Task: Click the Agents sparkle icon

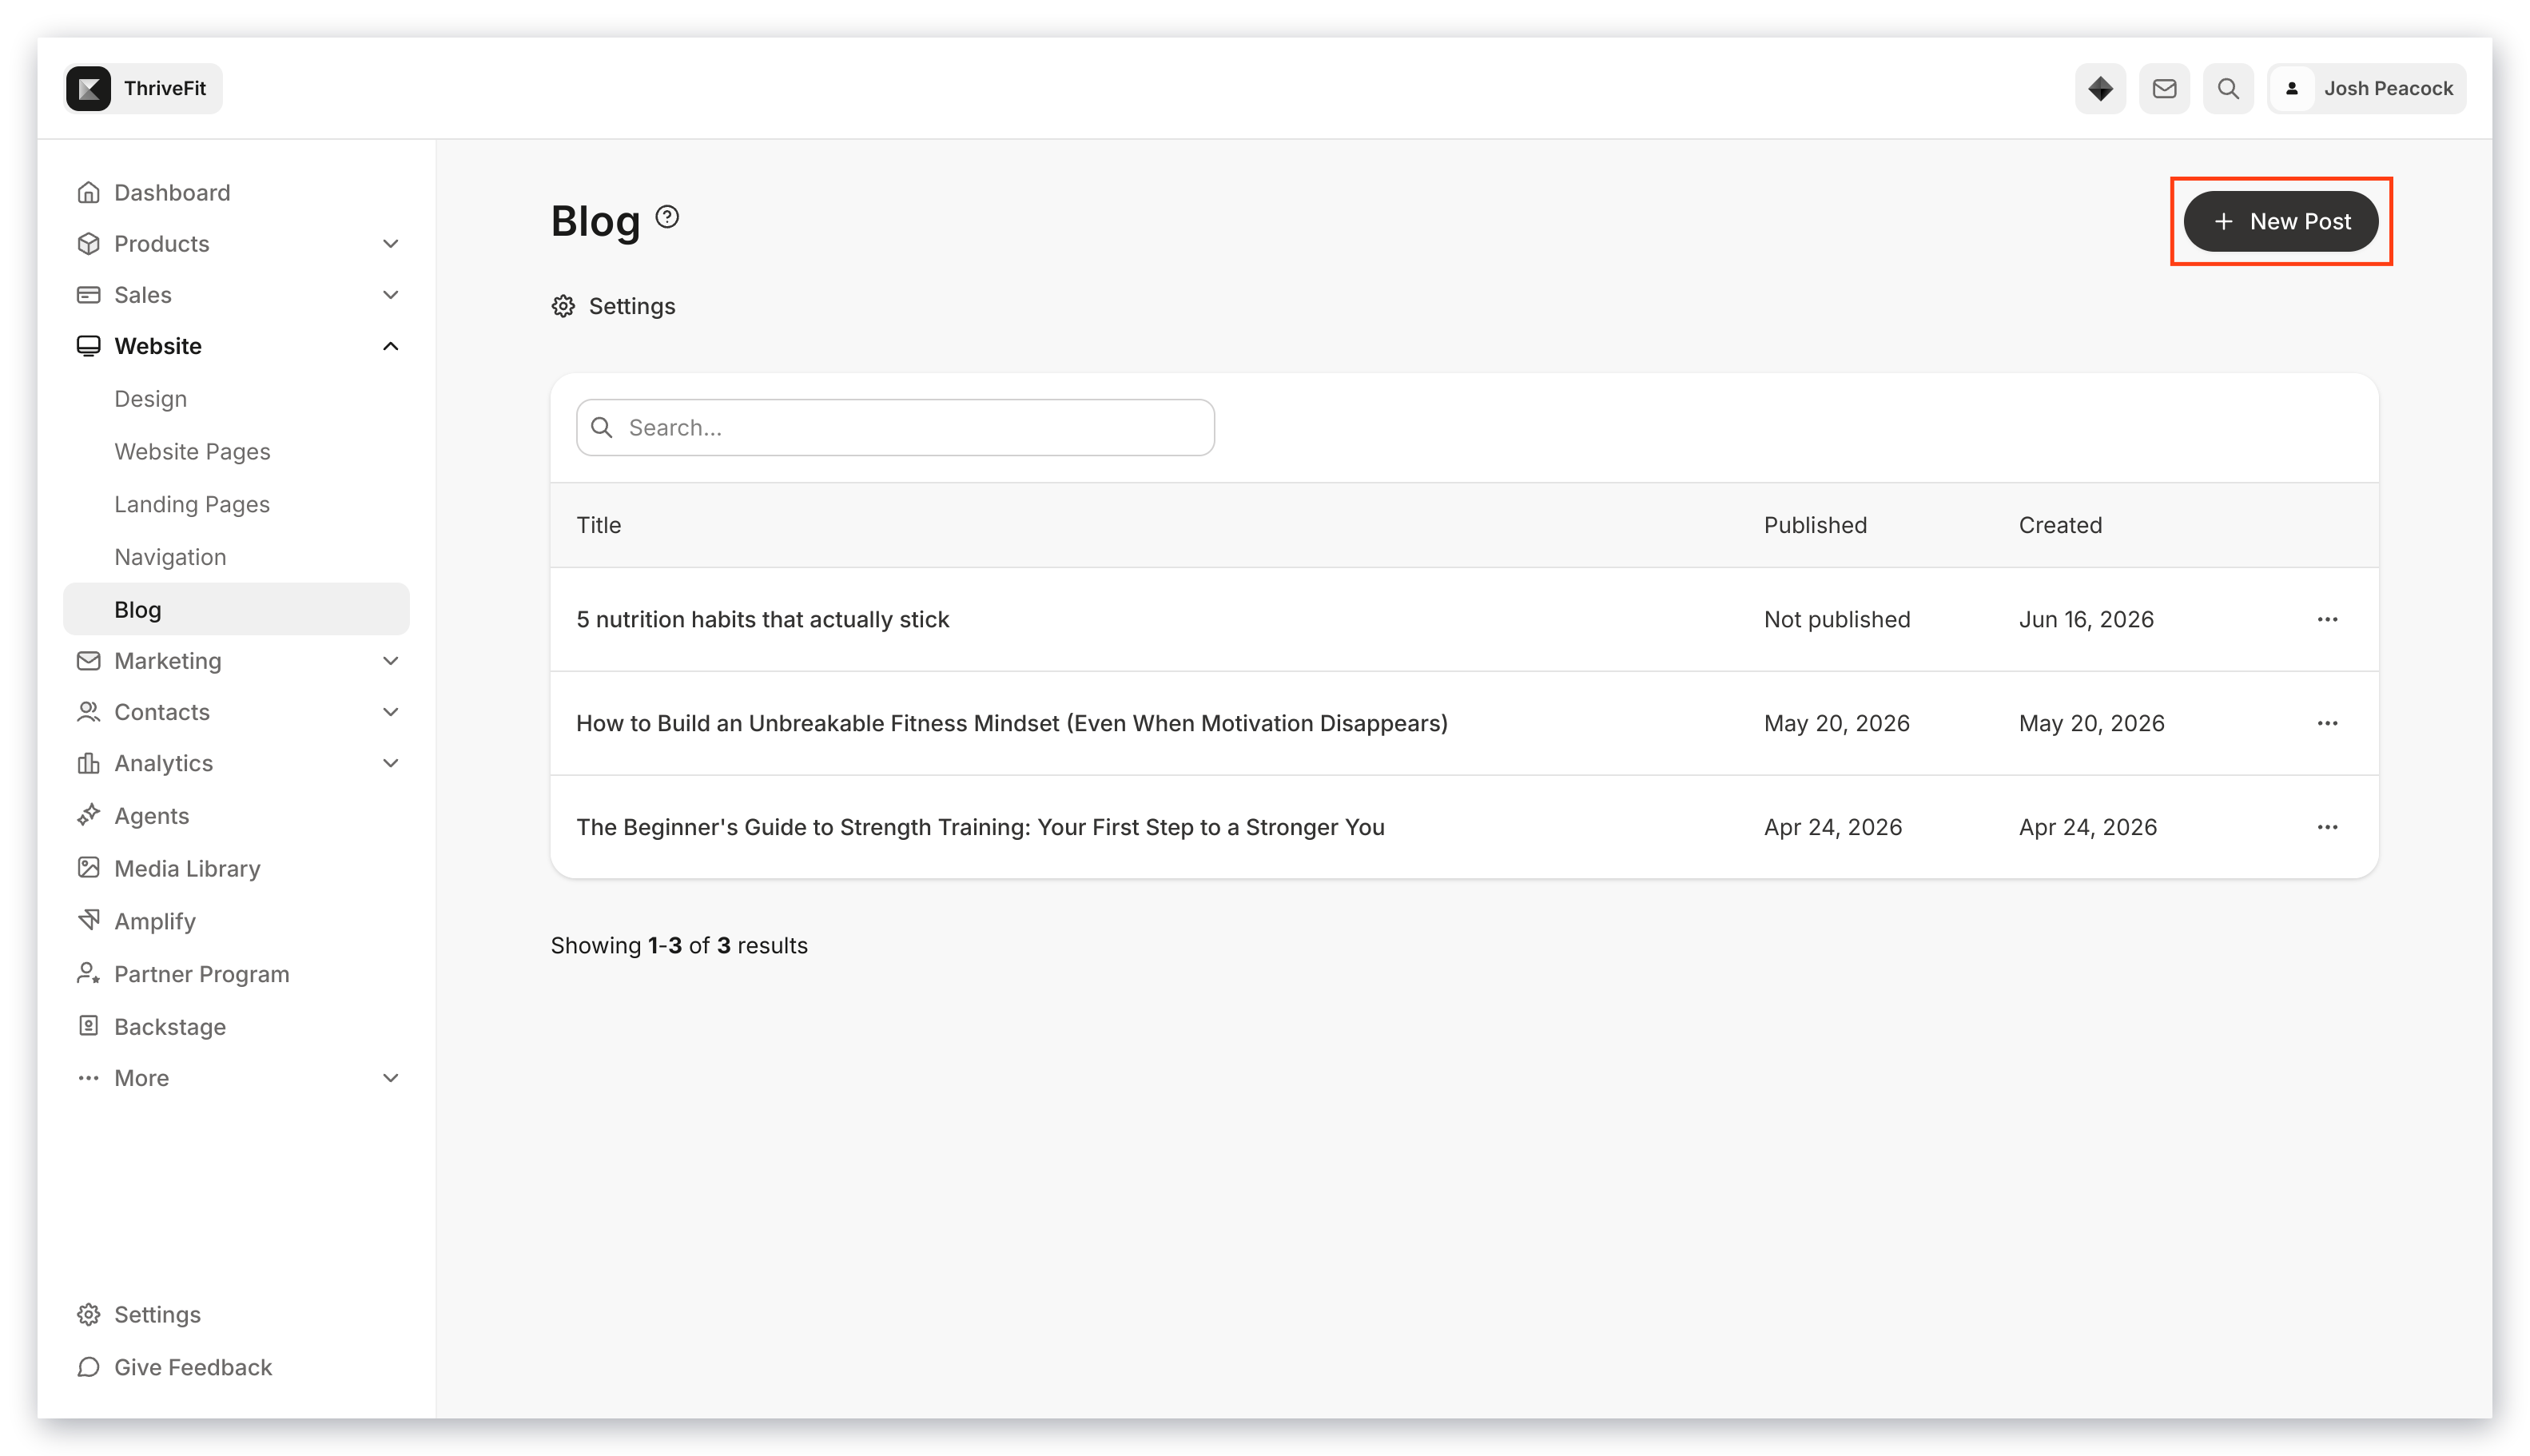Action: 88,815
